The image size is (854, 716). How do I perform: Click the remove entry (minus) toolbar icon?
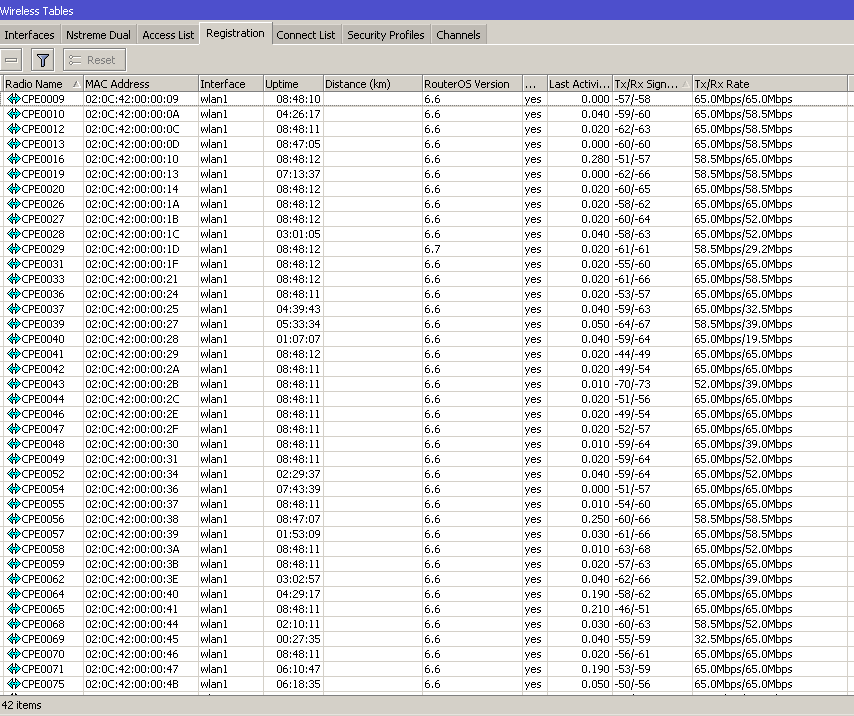point(11,59)
